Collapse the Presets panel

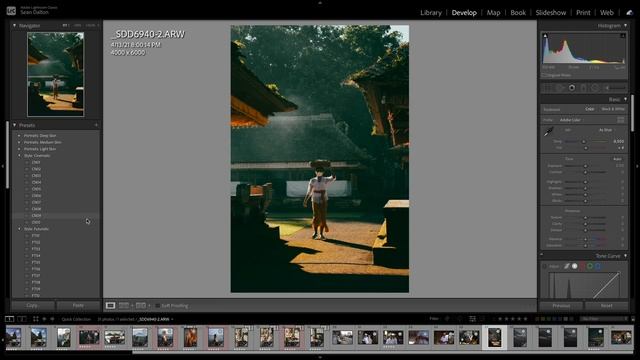(15, 125)
